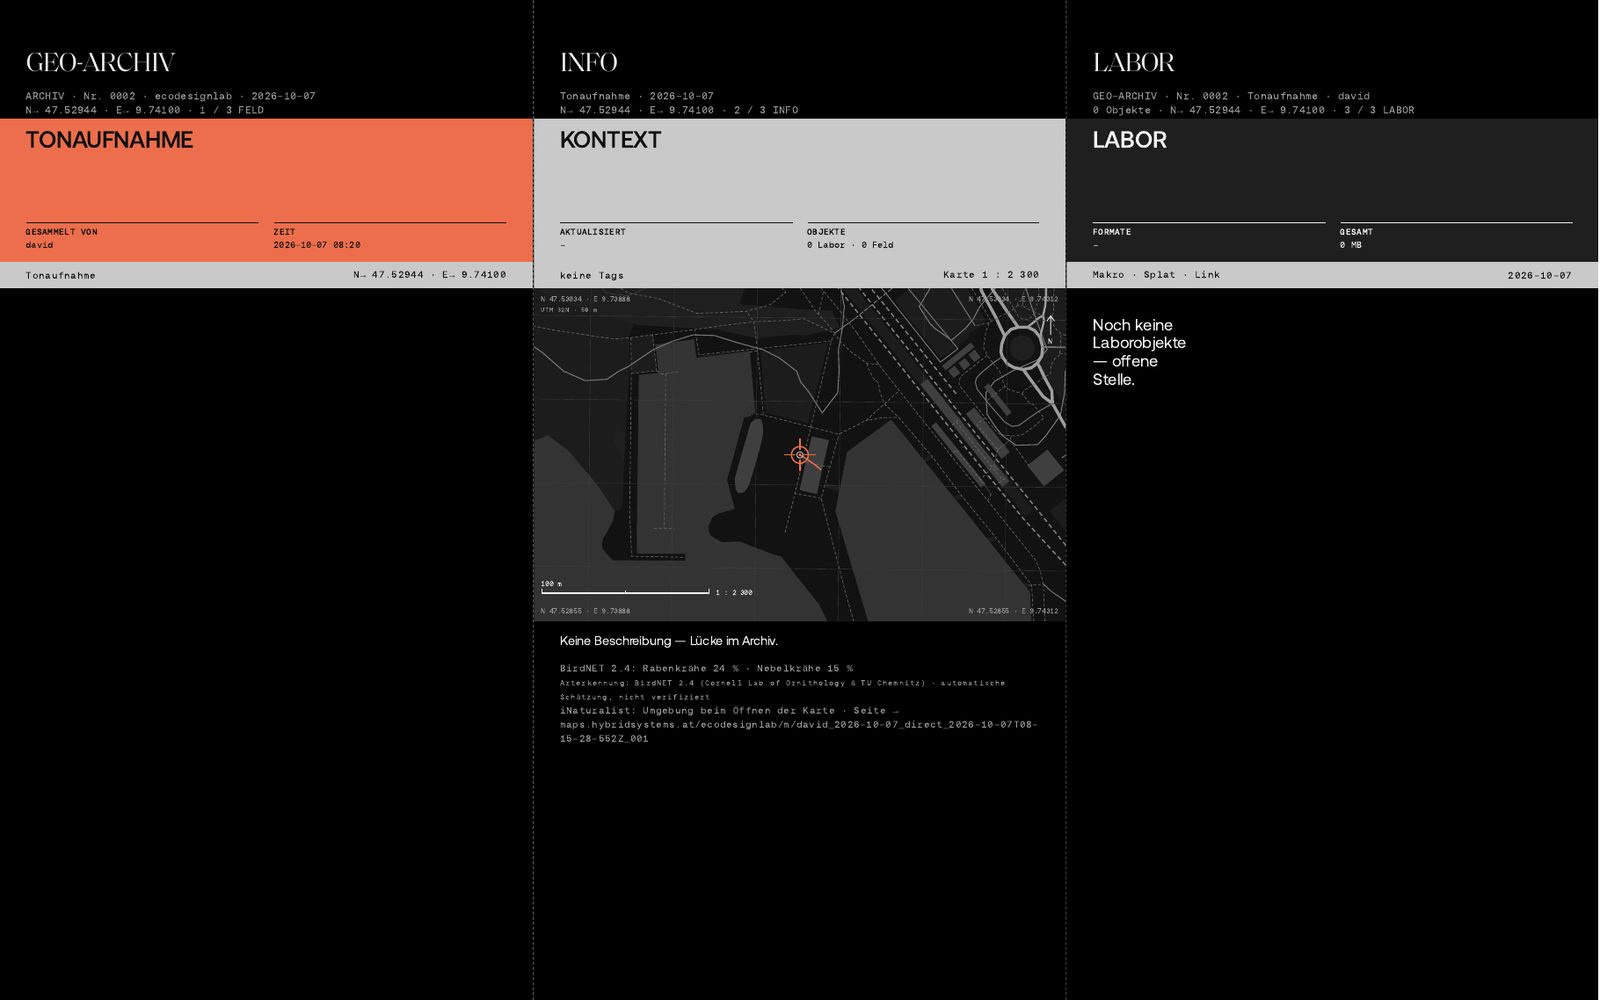Click 'Keine Beschreibung — Lücke im Archiv.'
The image size is (1600, 1000).
point(668,641)
